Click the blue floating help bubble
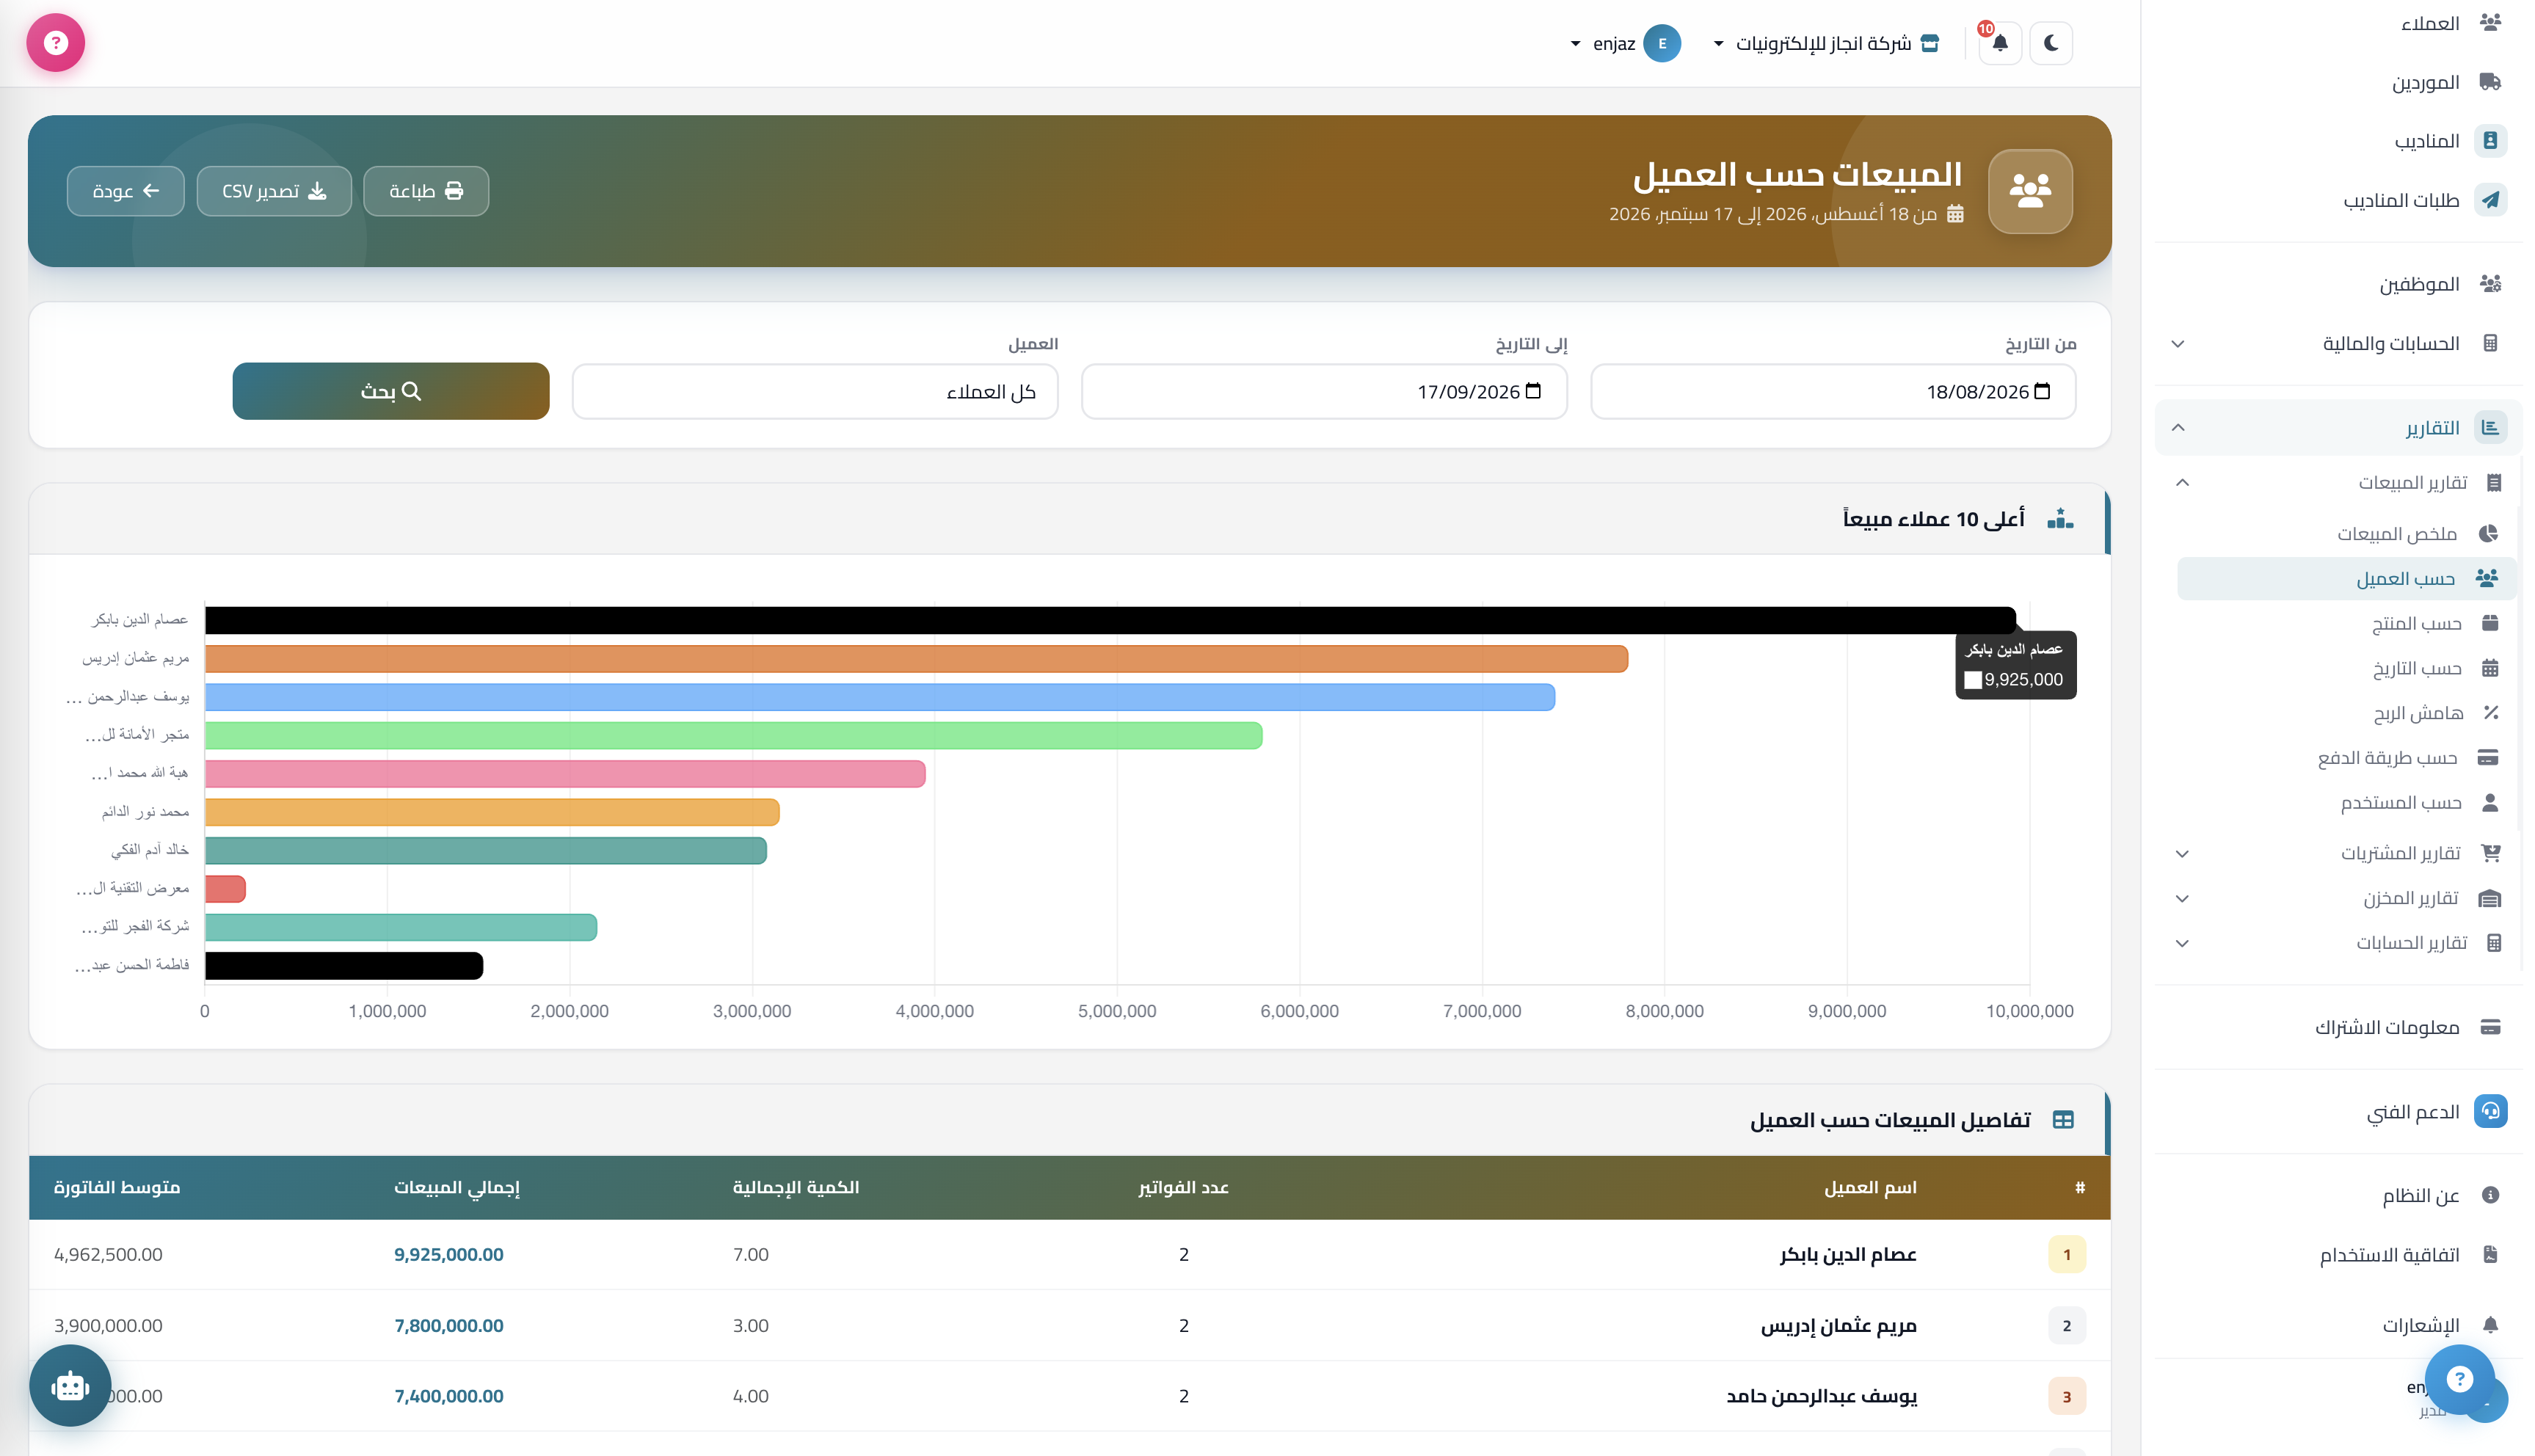The width and height of the screenshot is (2535, 1456). tap(2459, 1380)
